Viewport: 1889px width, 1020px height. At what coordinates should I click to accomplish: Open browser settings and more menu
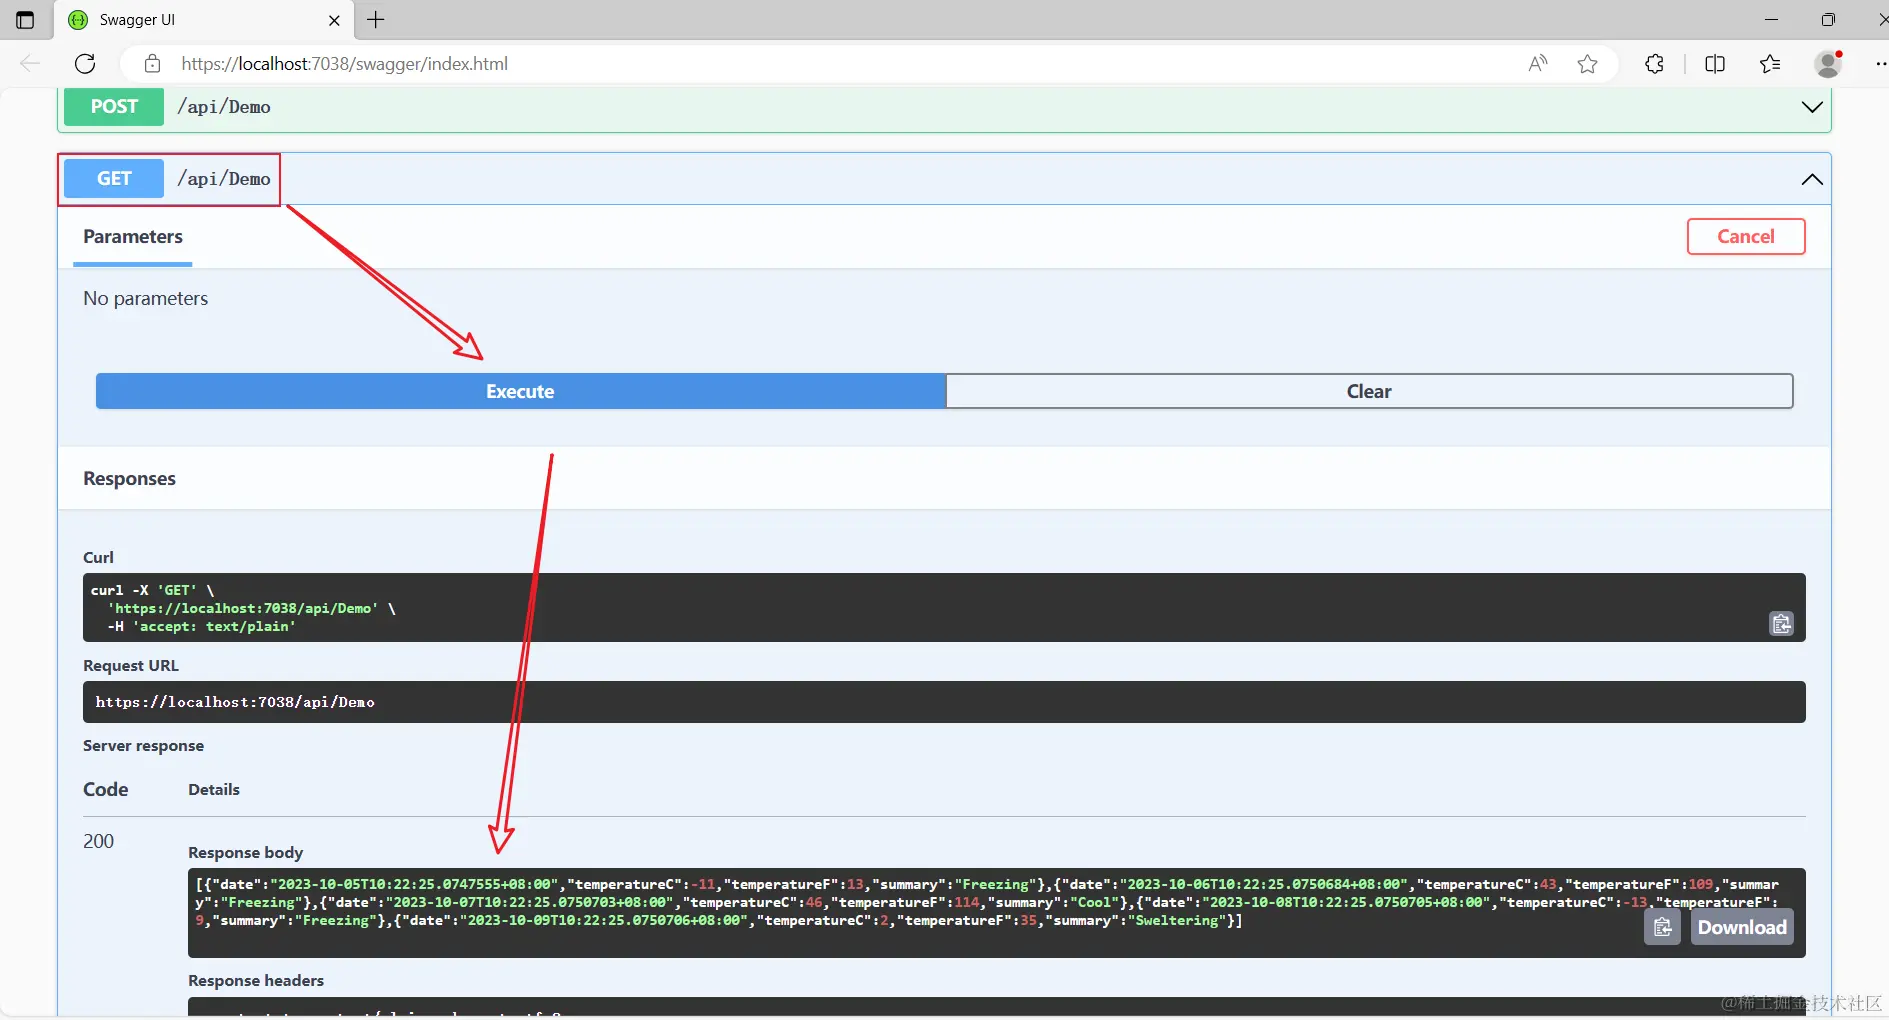(x=1880, y=64)
